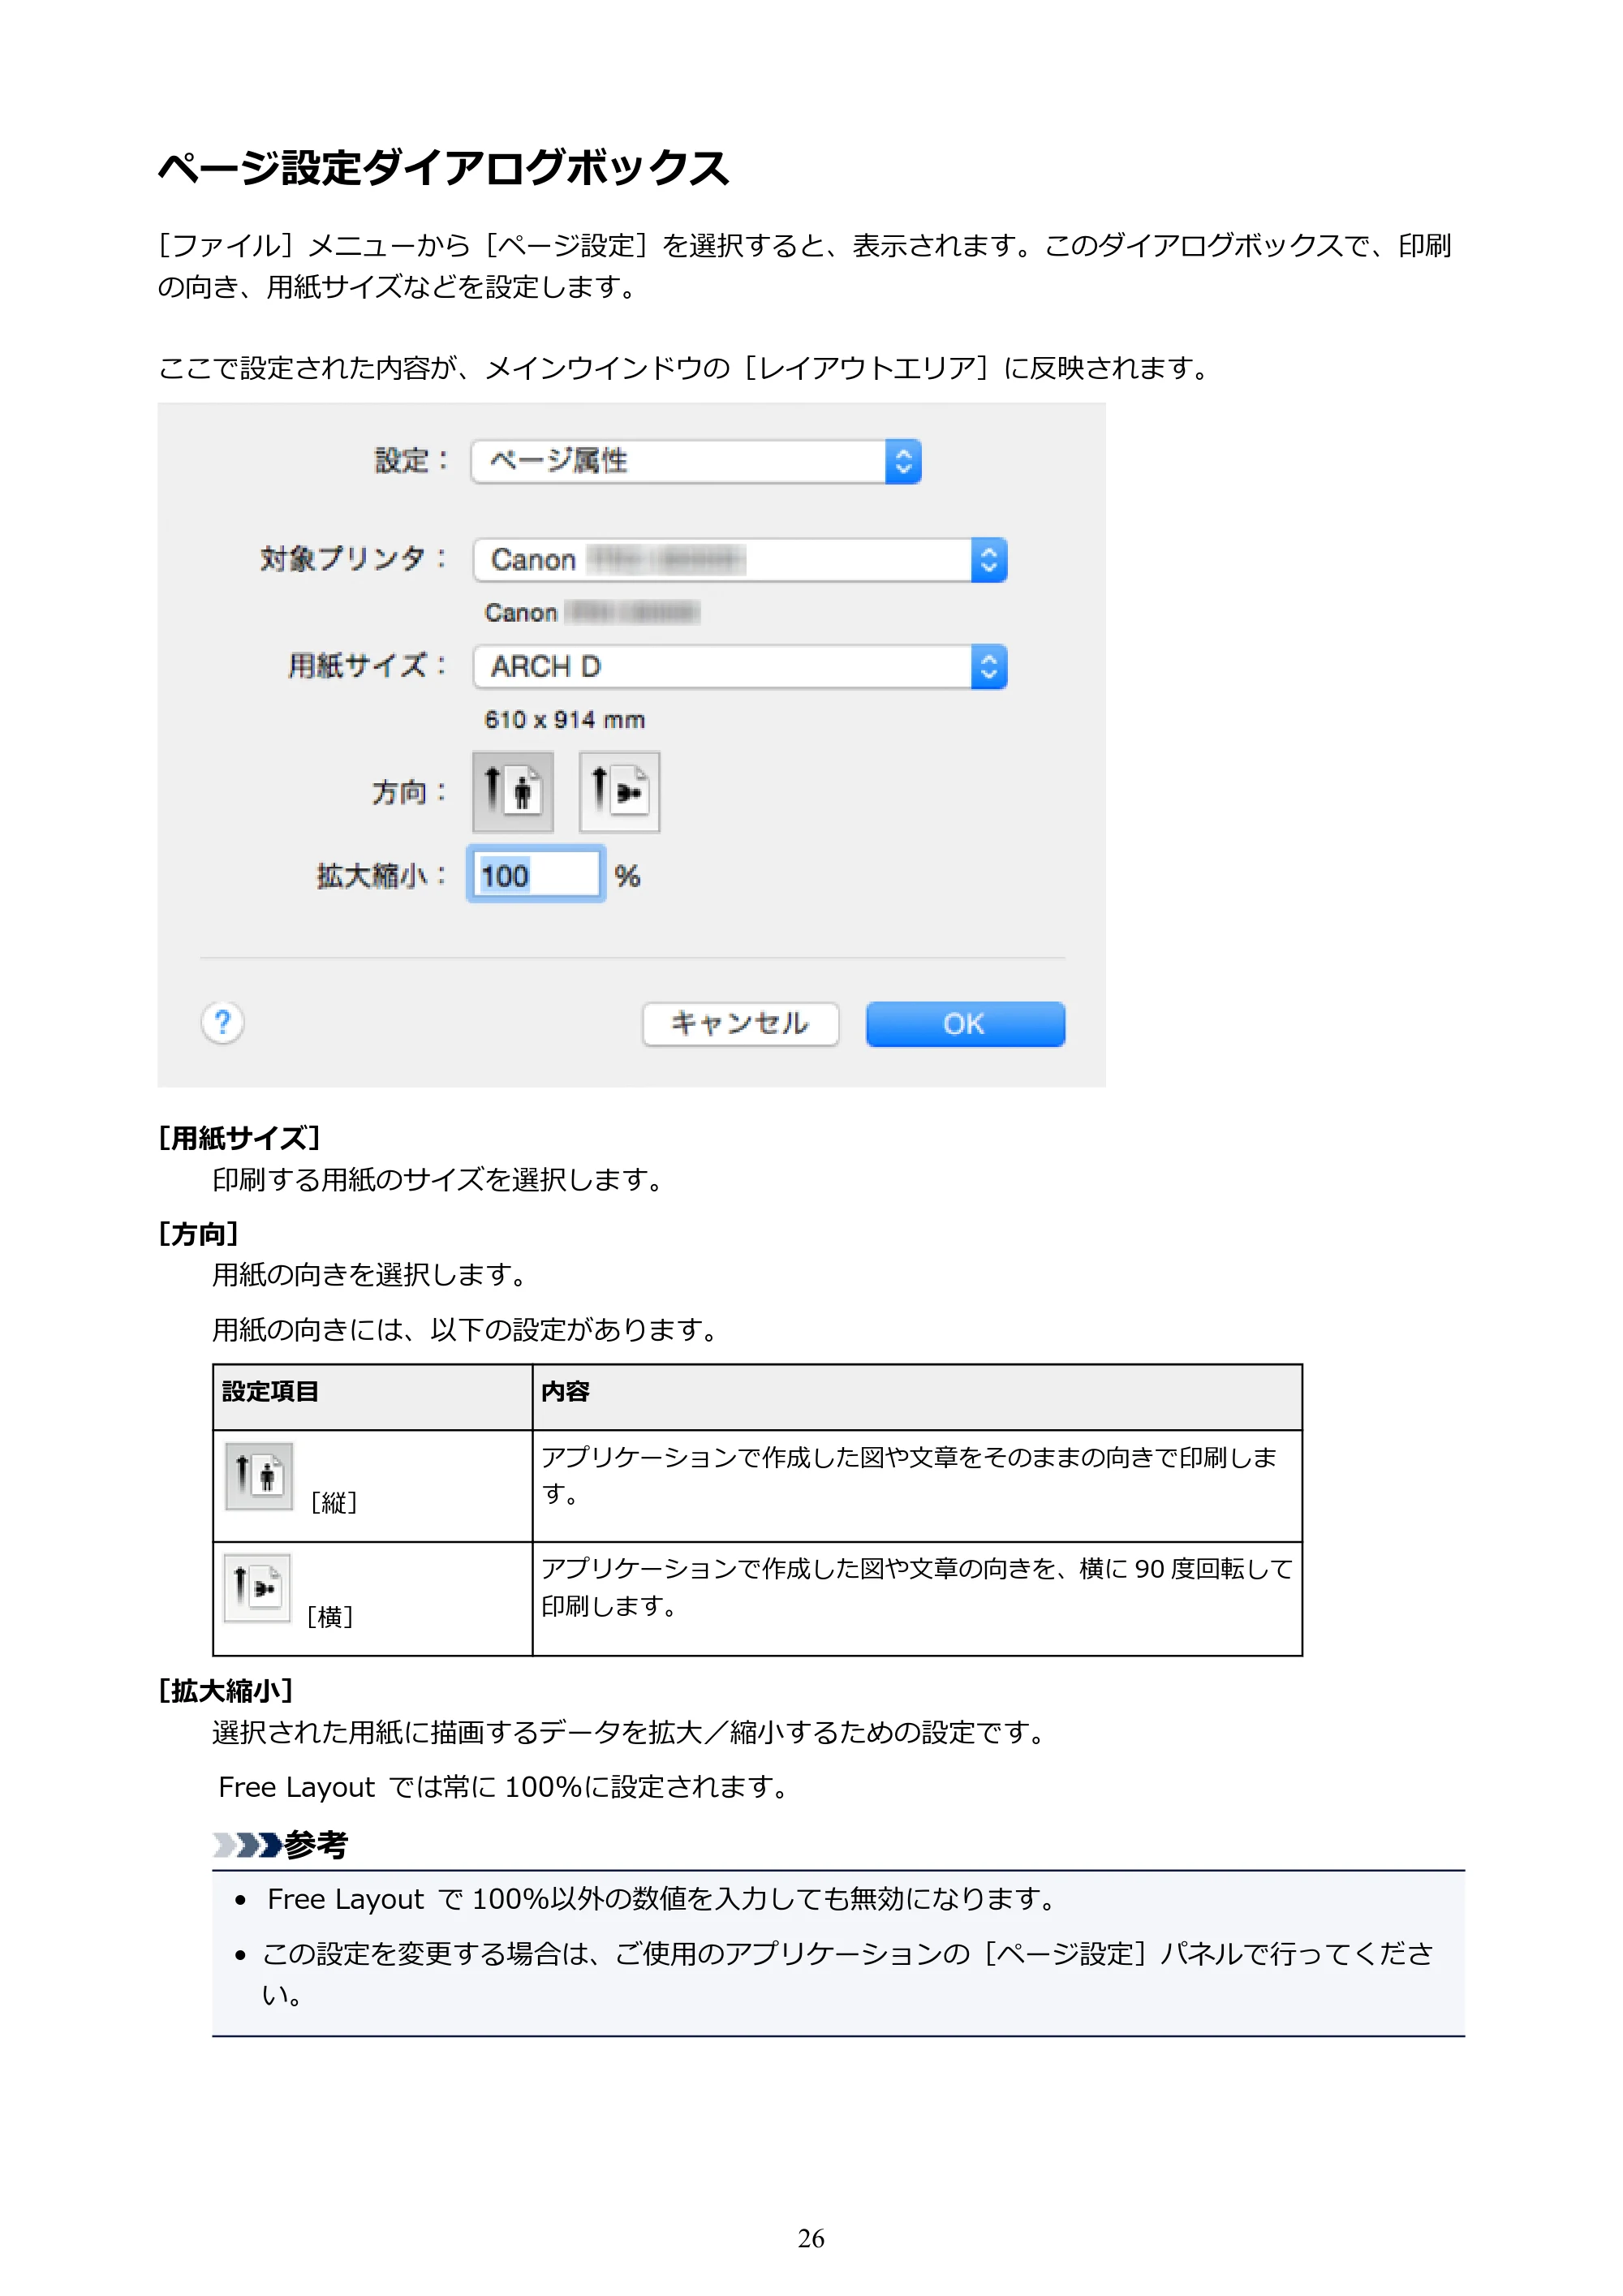Select landscape orientation icon in dialog

click(x=619, y=792)
